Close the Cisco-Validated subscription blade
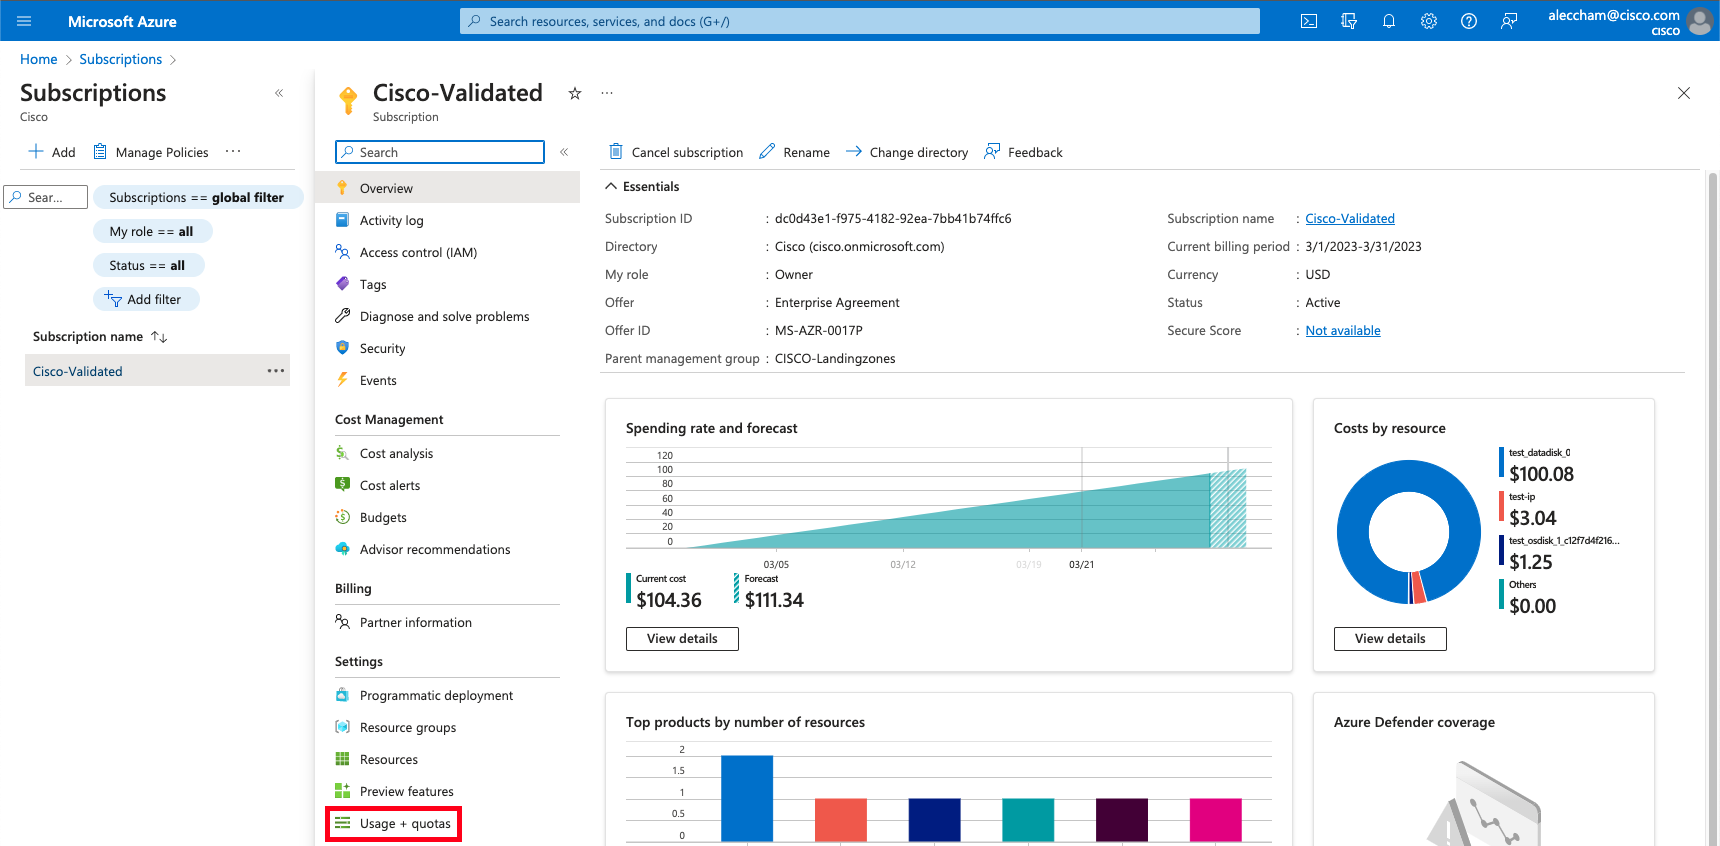This screenshot has height=846, width=1720. point(1684,93)
